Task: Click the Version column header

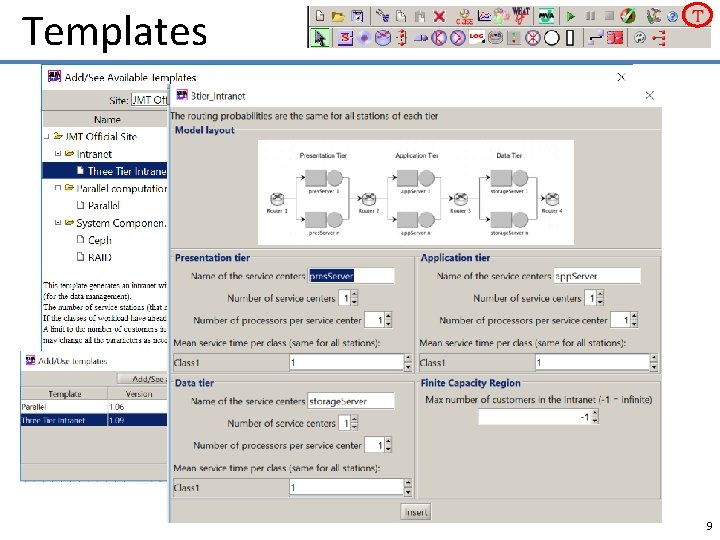Action: coord(138,394)
